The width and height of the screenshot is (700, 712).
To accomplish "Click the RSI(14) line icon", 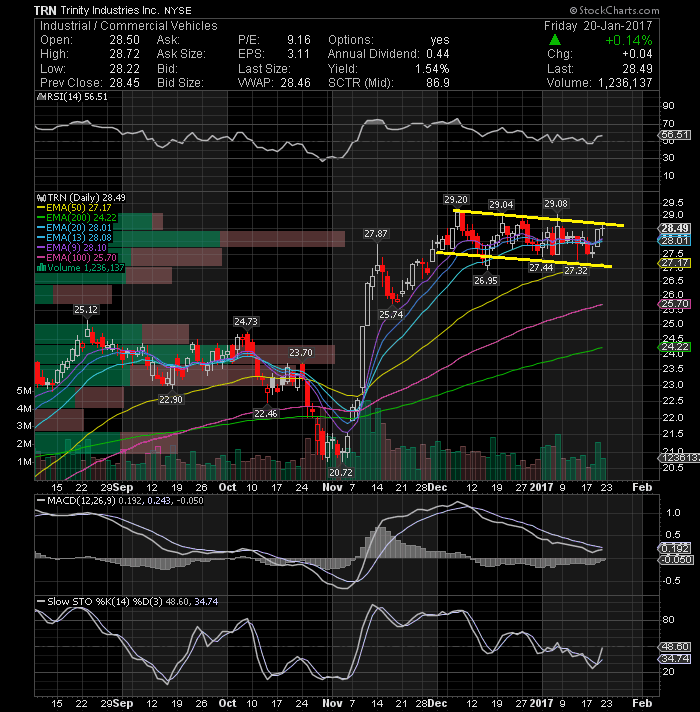I will (40, 97).
